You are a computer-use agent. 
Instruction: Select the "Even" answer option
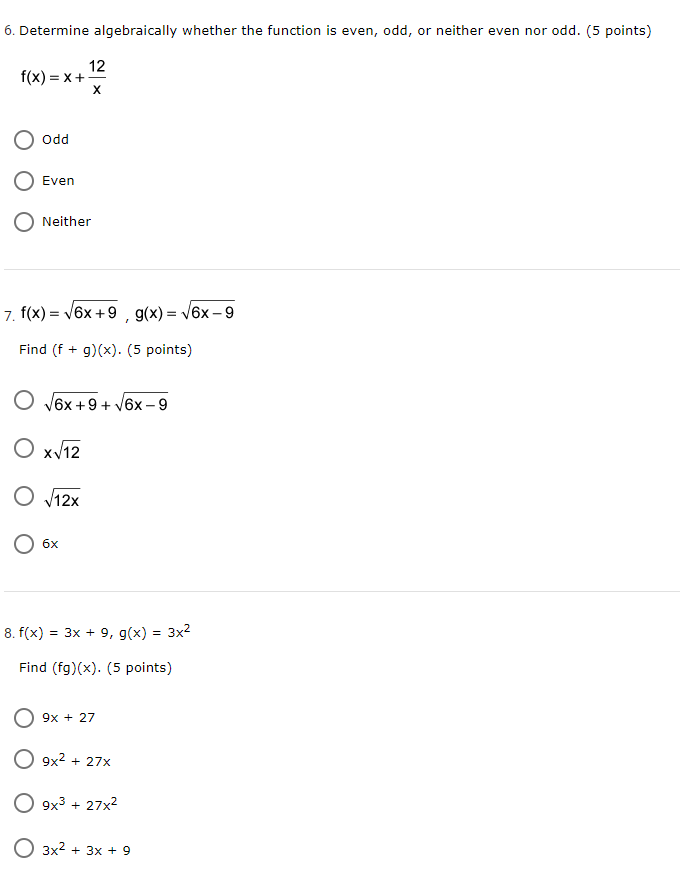24,181
